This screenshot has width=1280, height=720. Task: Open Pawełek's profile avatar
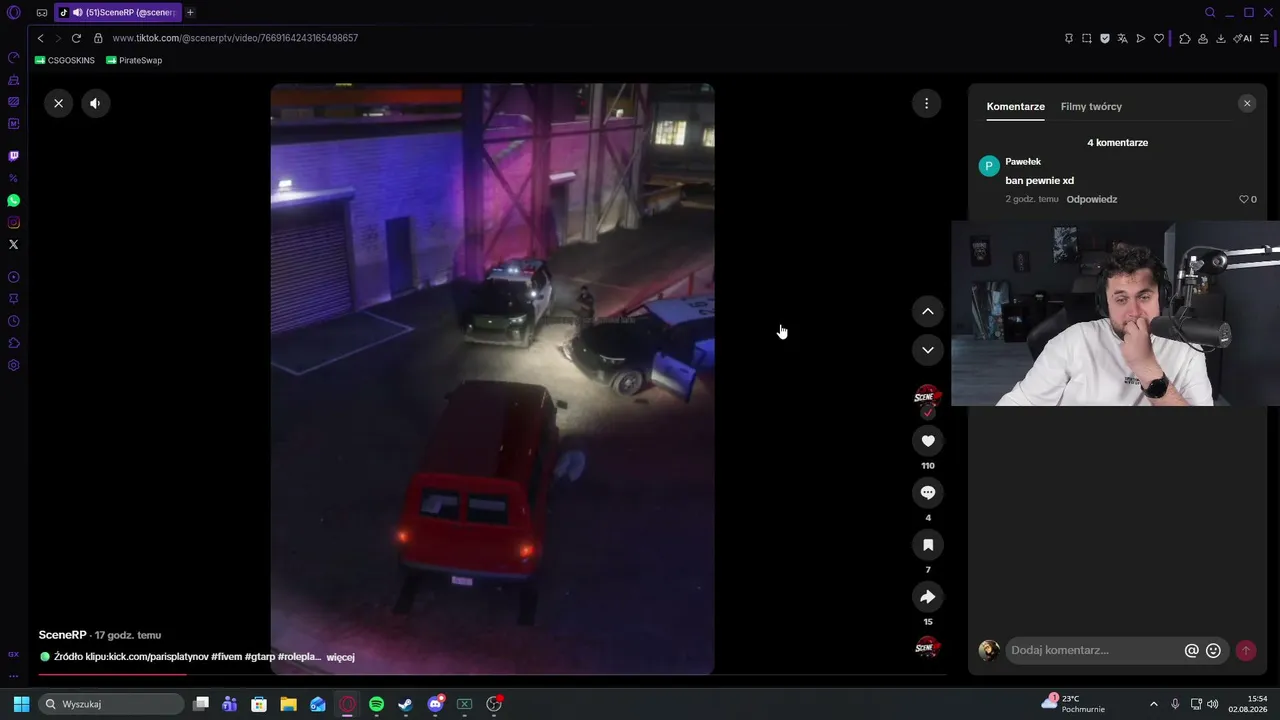point(989,166)
